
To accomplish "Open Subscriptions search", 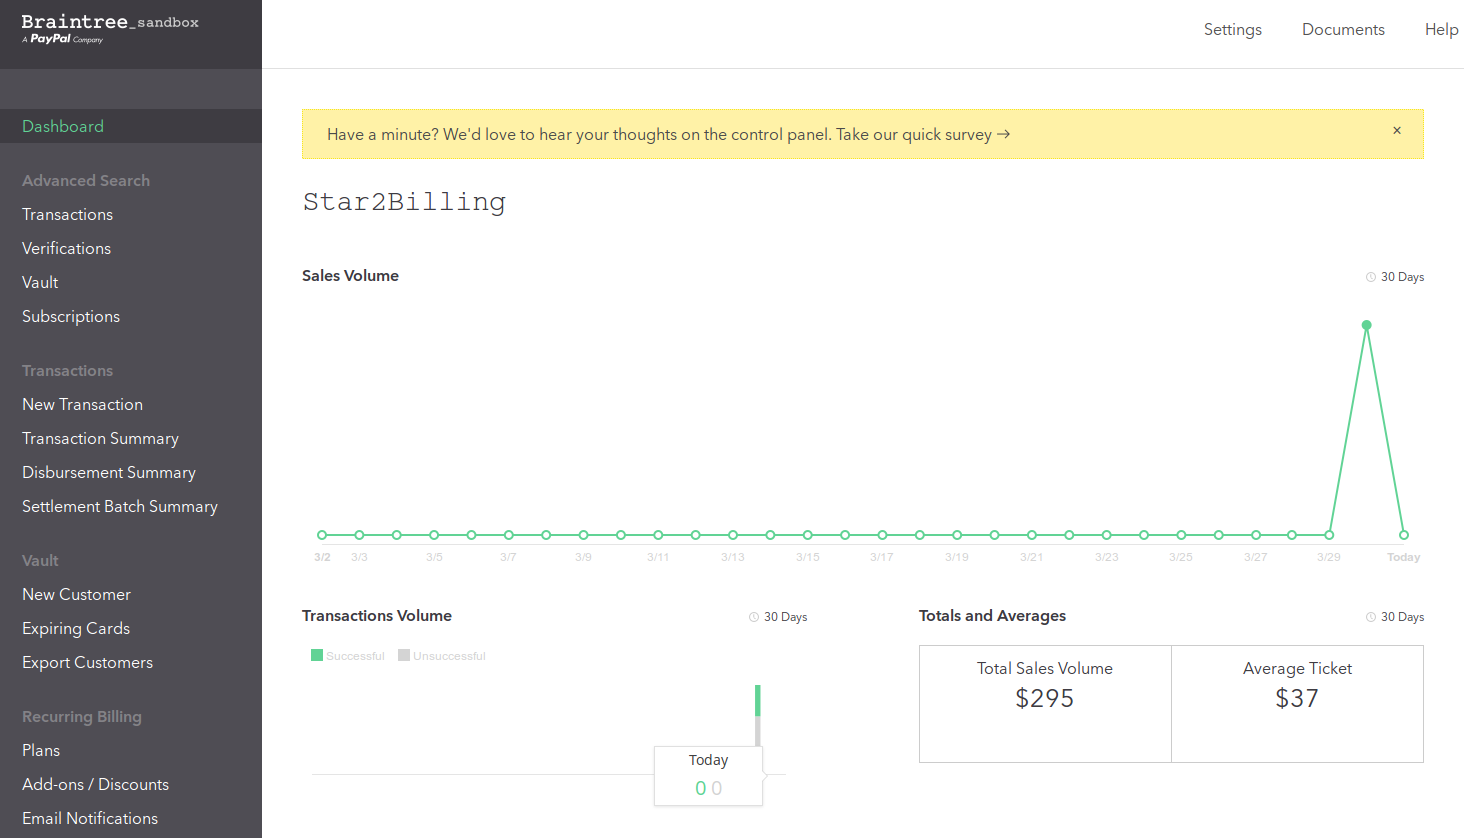I will pos(71,316).
